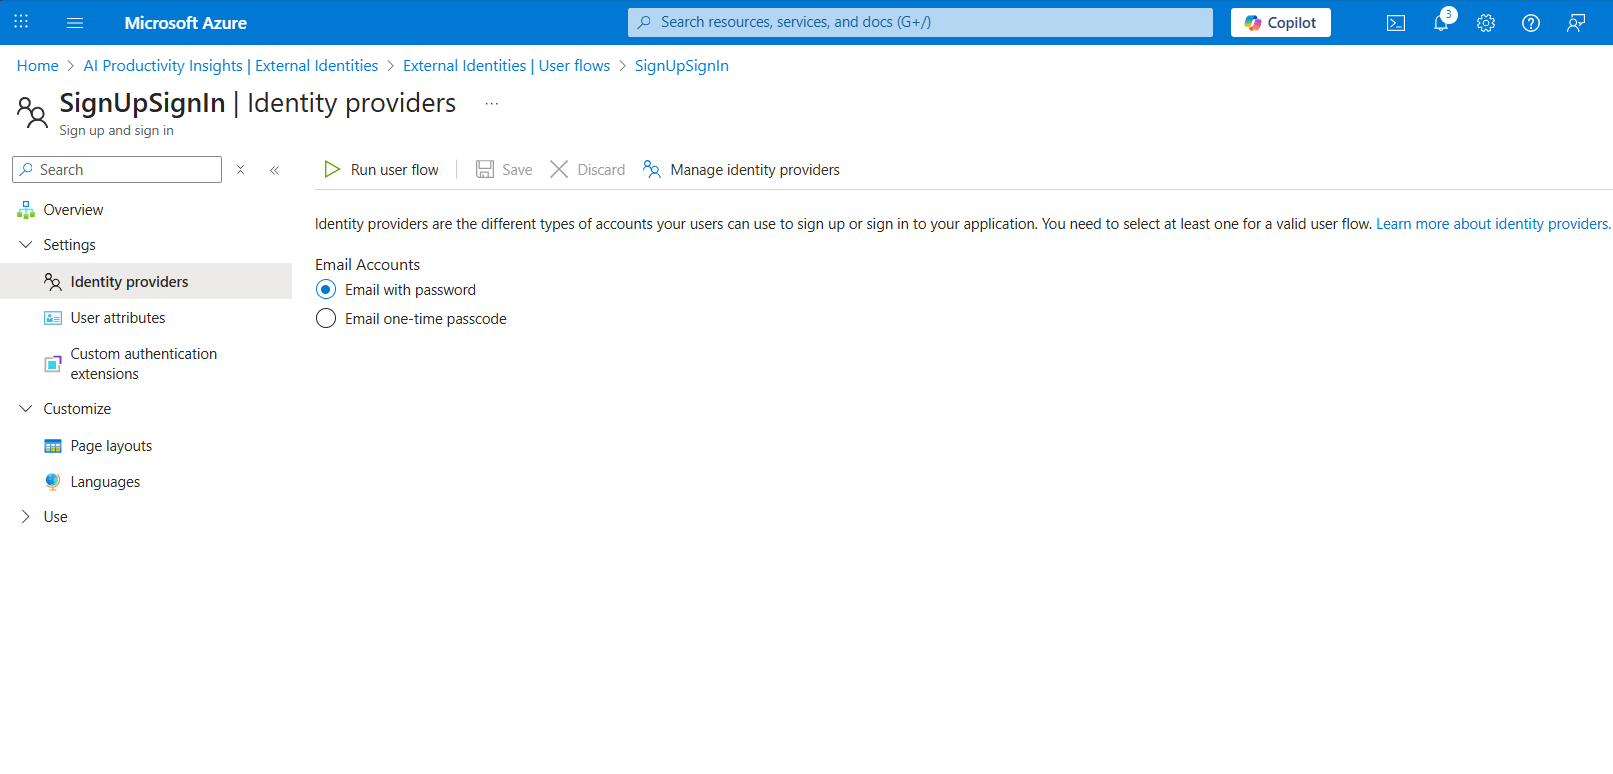
Task: Go to Microsoft Azure home title
Action: 186,23
